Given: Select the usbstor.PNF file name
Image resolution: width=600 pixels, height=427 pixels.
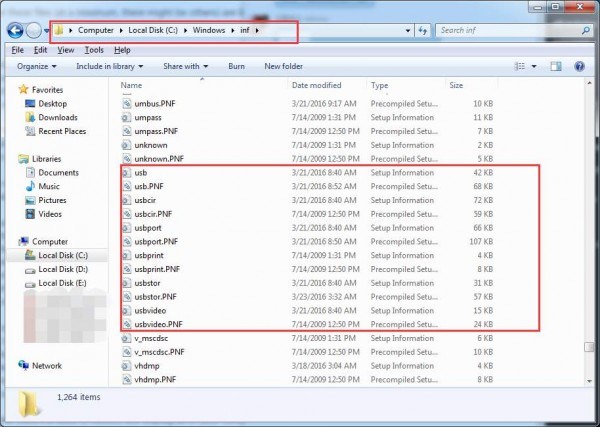Looking at the screenshot, I should 155,297.
